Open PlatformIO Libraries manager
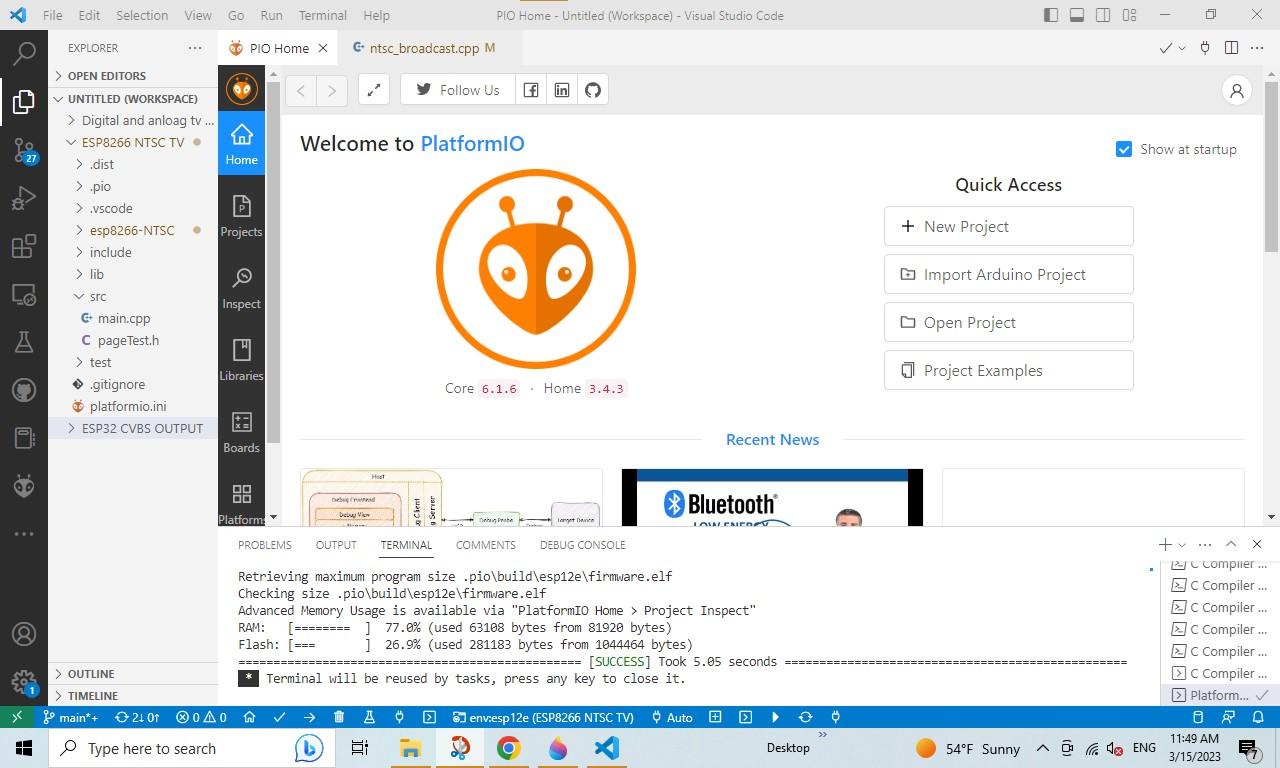 241,358
